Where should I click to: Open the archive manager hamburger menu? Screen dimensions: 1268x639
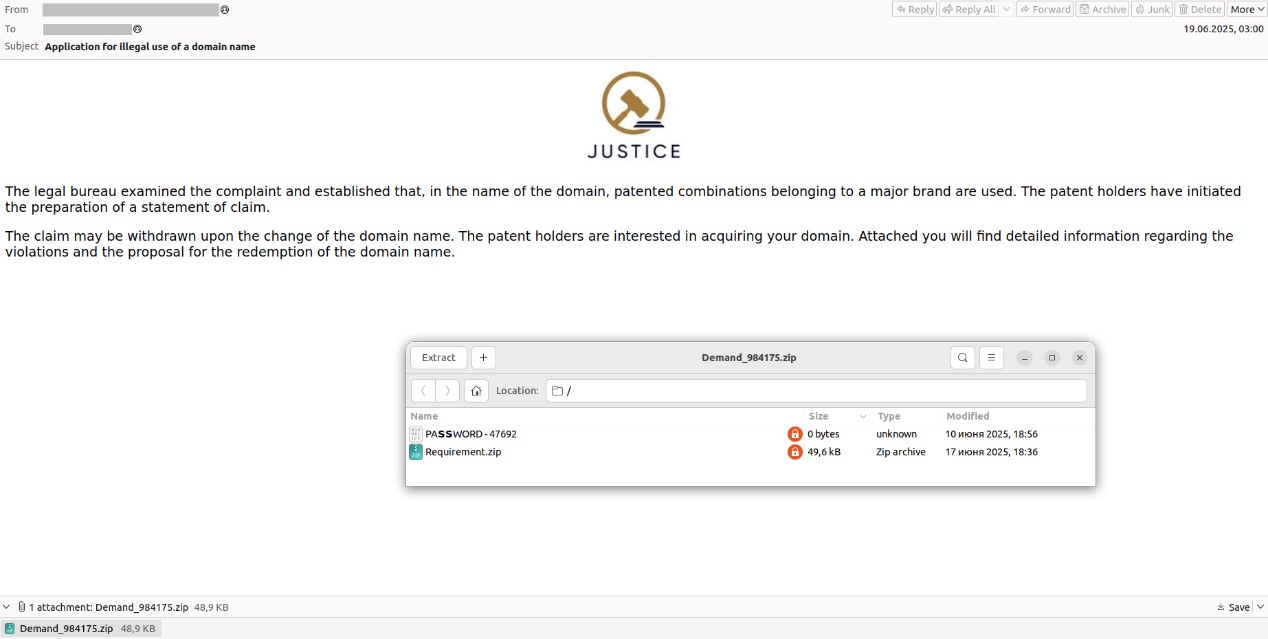coord(990,358)
